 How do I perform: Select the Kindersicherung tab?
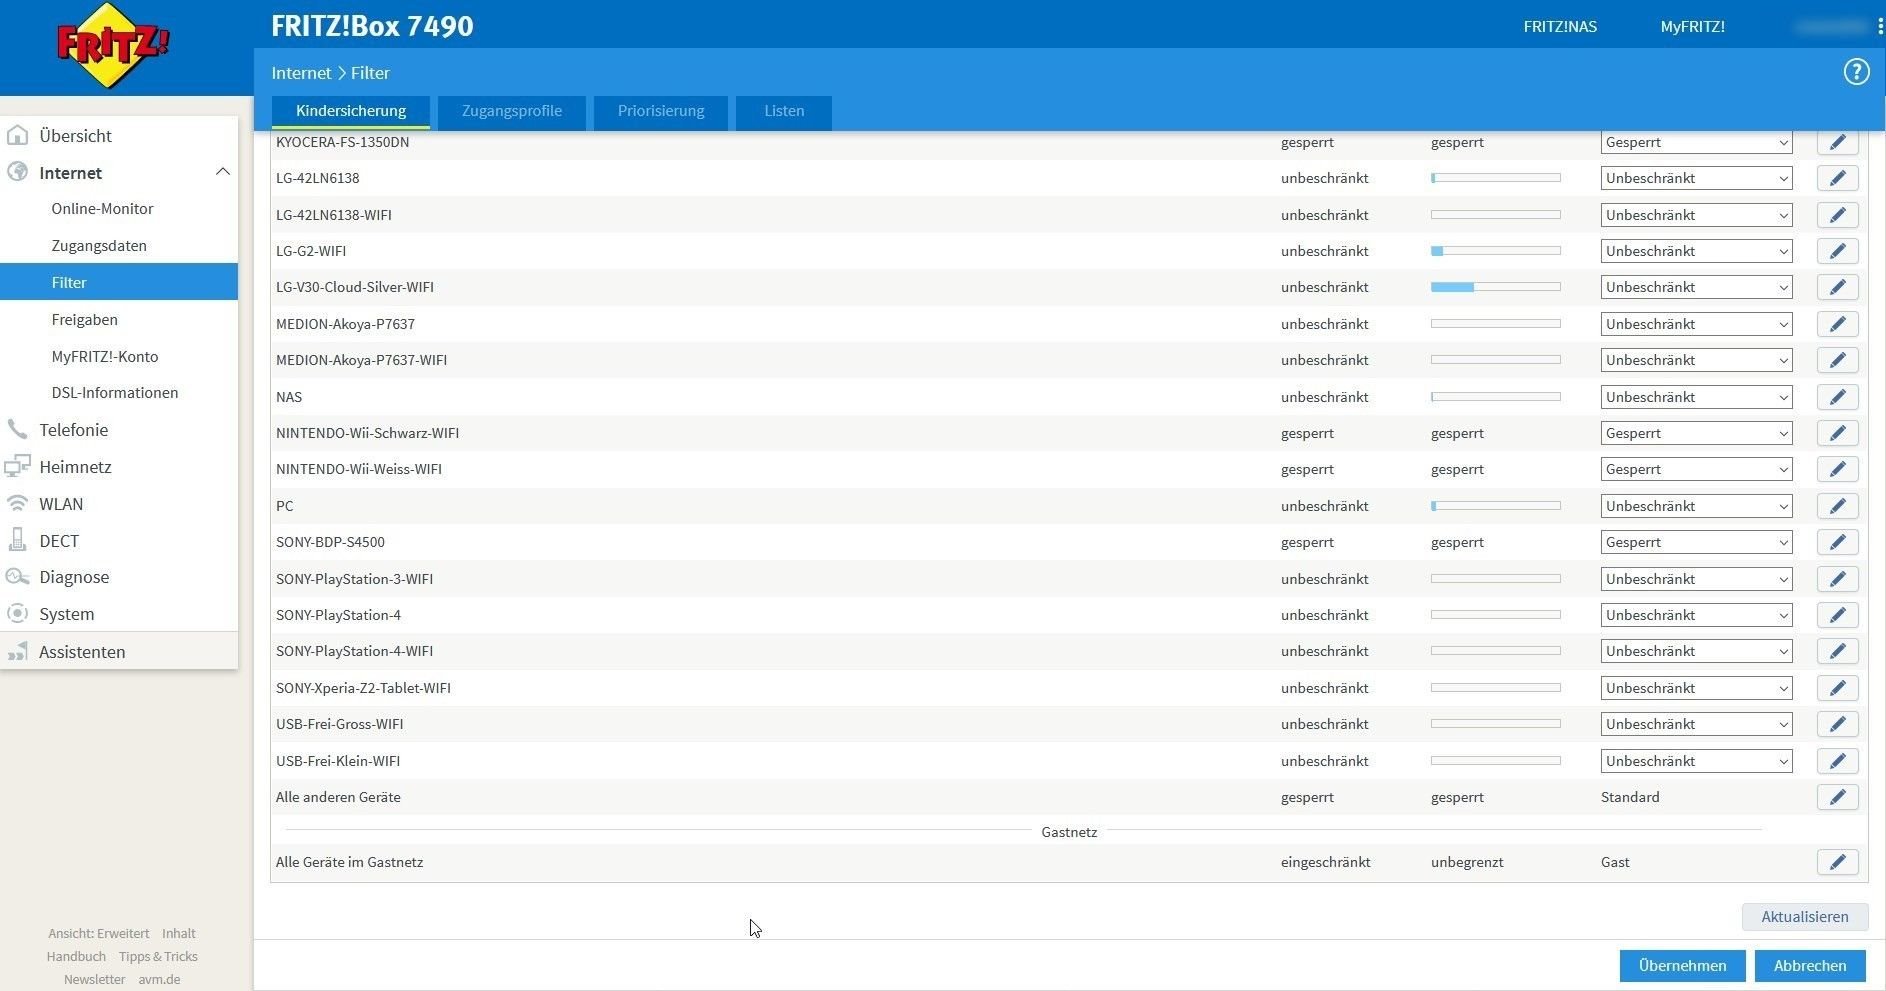tap(351, 111)
